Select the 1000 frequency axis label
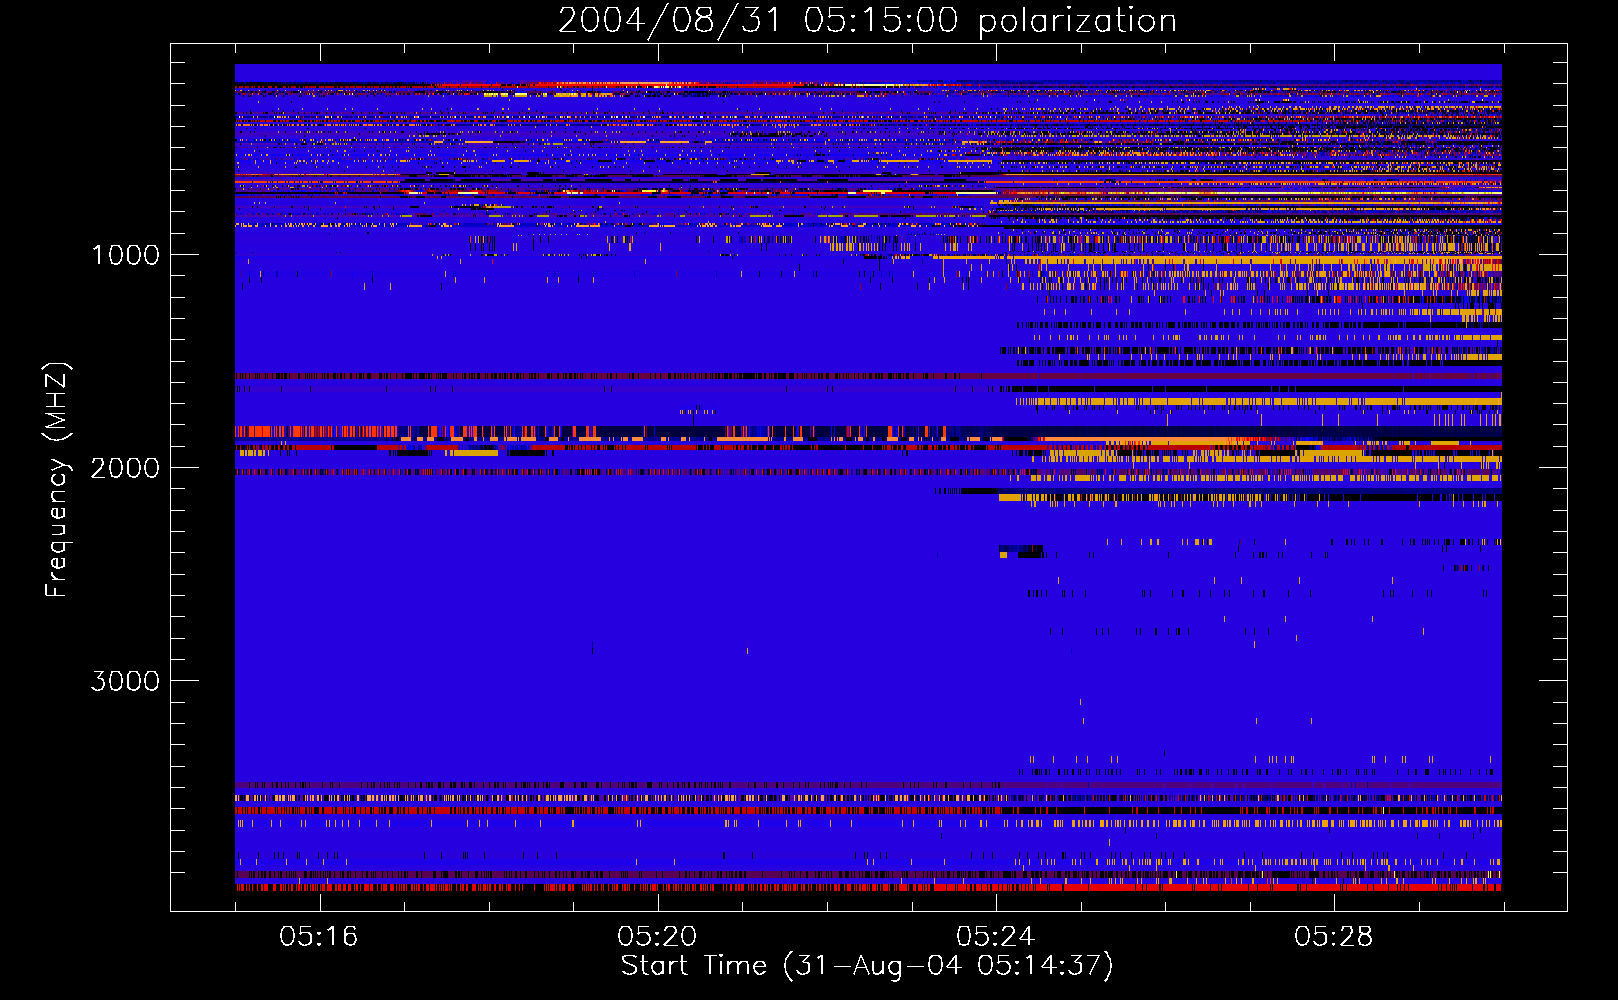Screen dimensions: 1618x1000 125,255
